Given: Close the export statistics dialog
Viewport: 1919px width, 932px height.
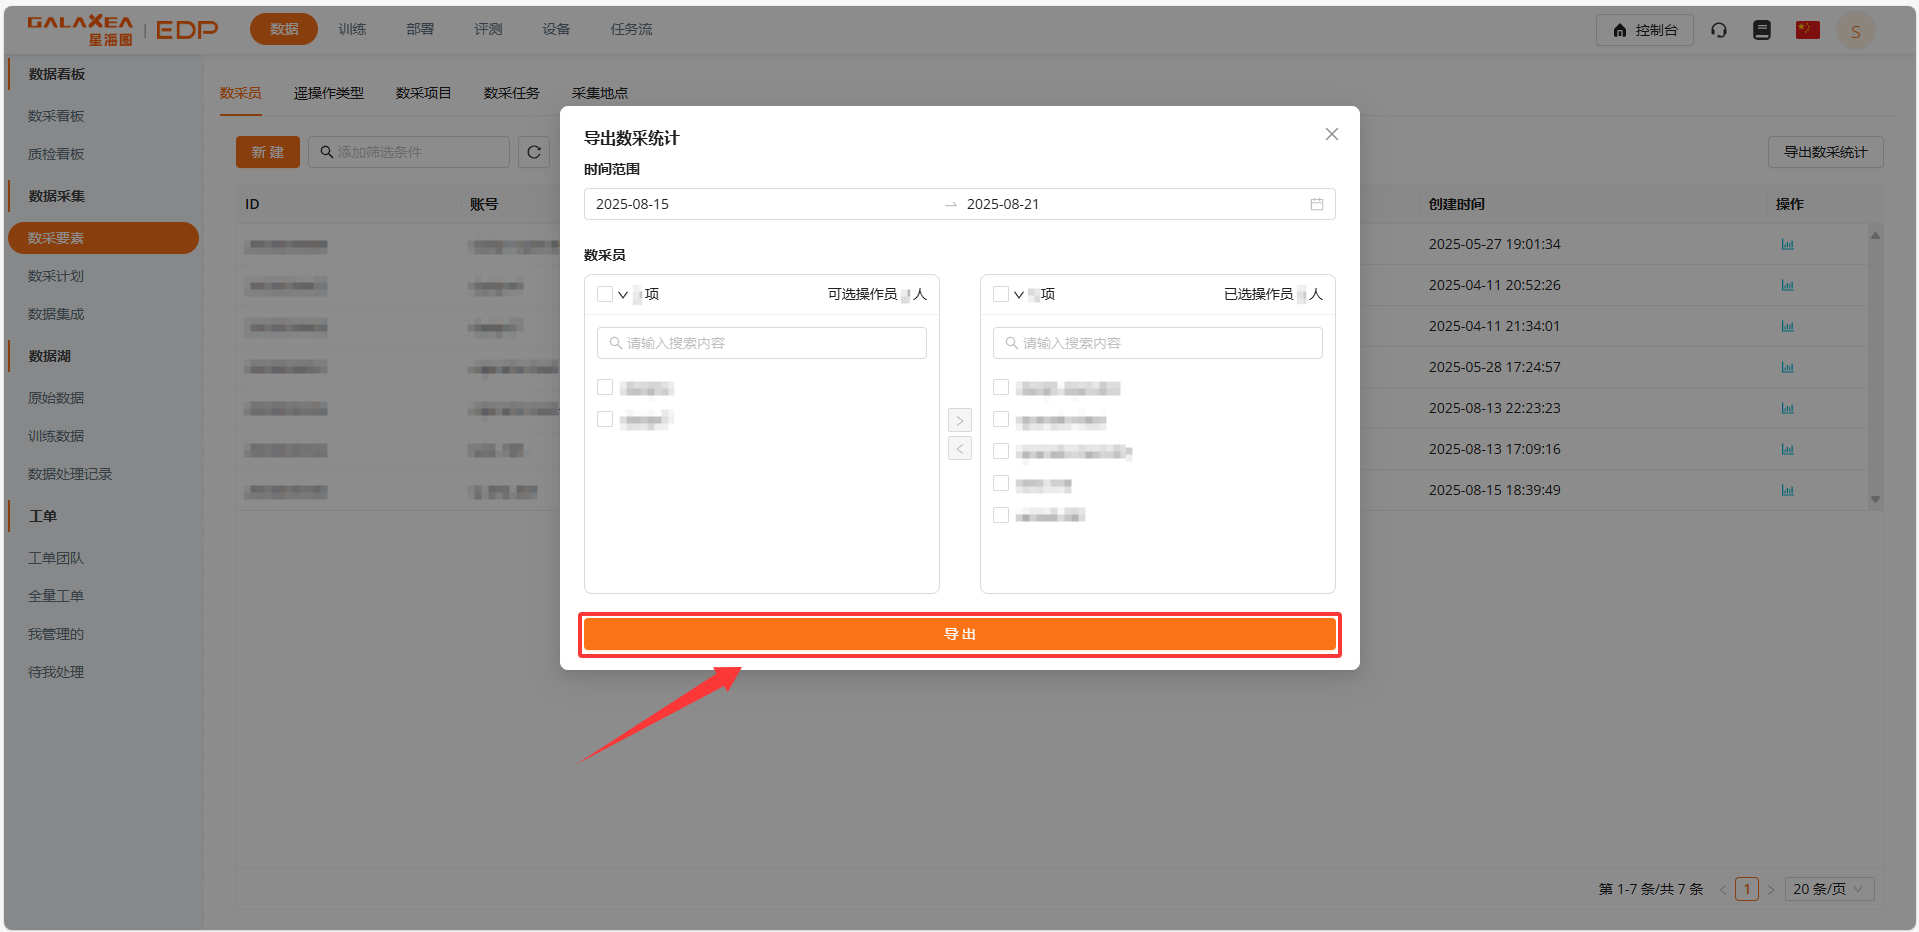Looking at the screenshot, I should tap(1331, 134).
